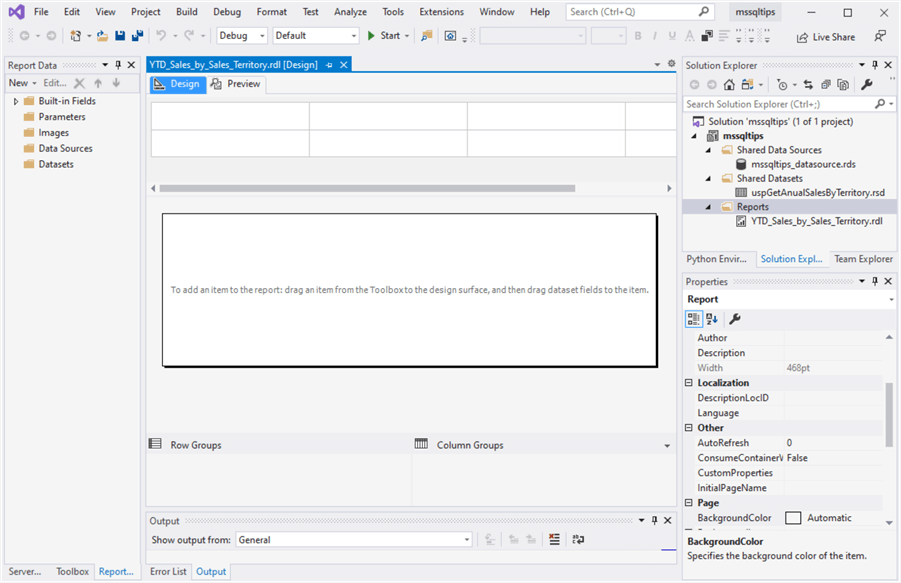Toggle word wrap in Output panel
The height and width of the screenshot is (583, 901).
578,540
